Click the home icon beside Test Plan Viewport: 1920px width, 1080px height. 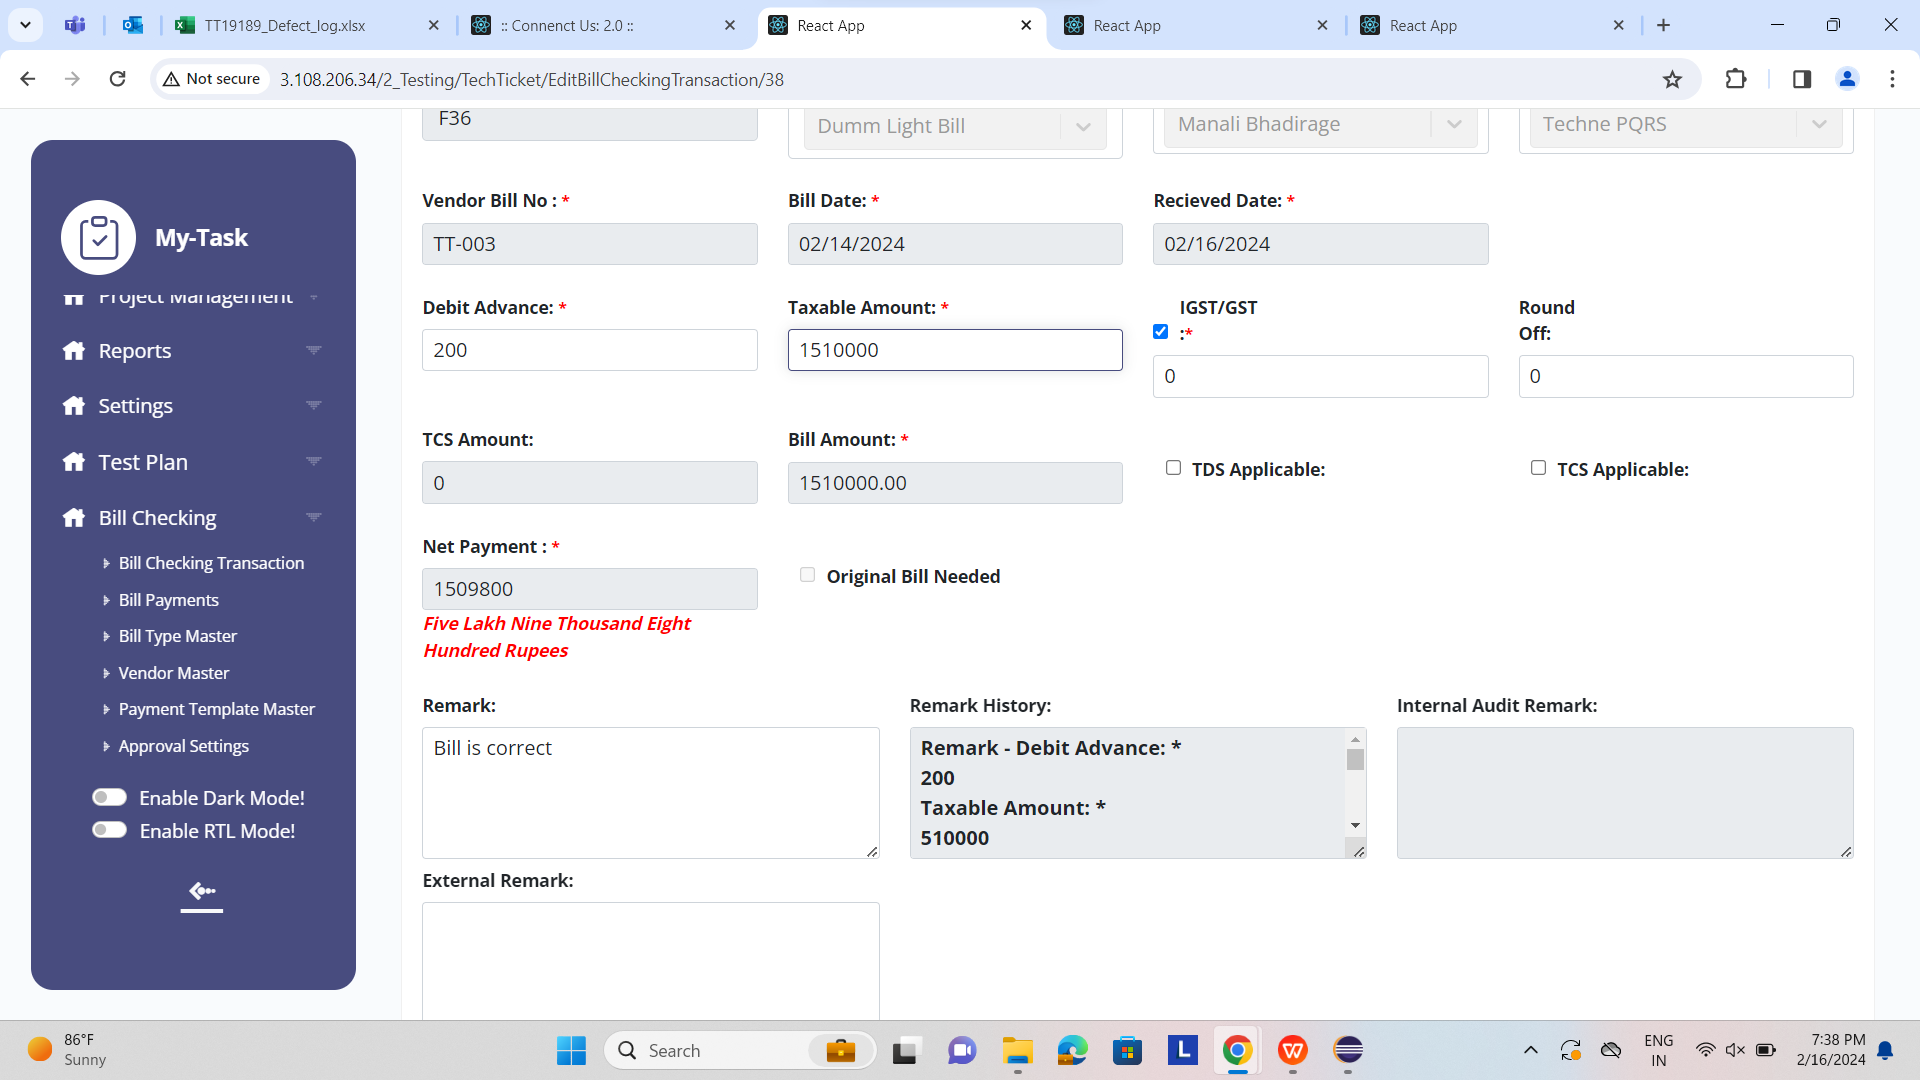click(x=74, y=461)
